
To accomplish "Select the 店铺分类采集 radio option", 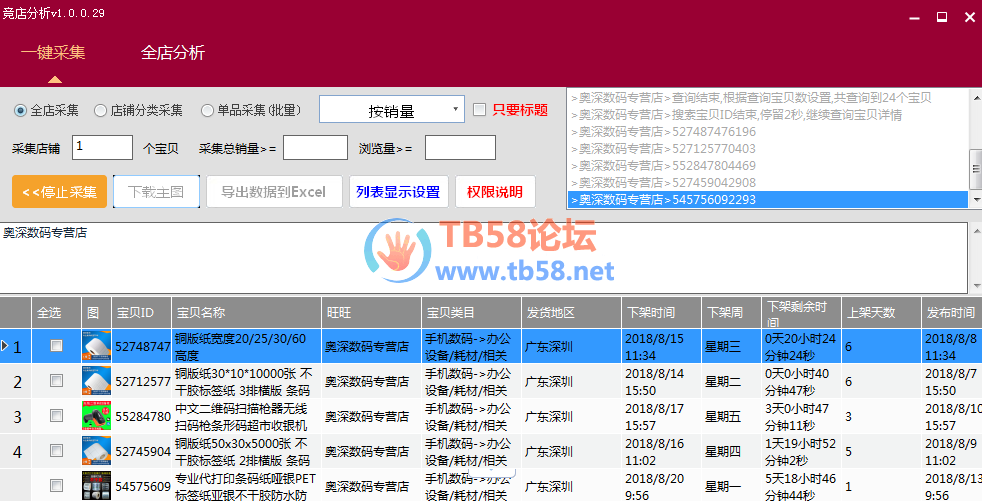I will coord(100,110).
